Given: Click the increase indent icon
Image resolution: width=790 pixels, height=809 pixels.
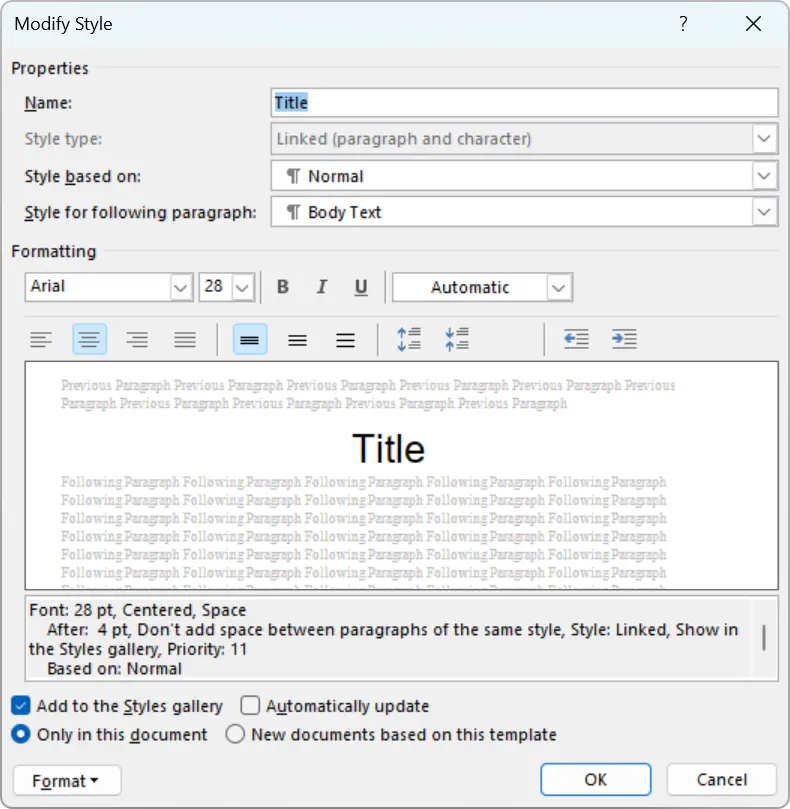Looking at the screenshot, I should click(x=624, y=340).
